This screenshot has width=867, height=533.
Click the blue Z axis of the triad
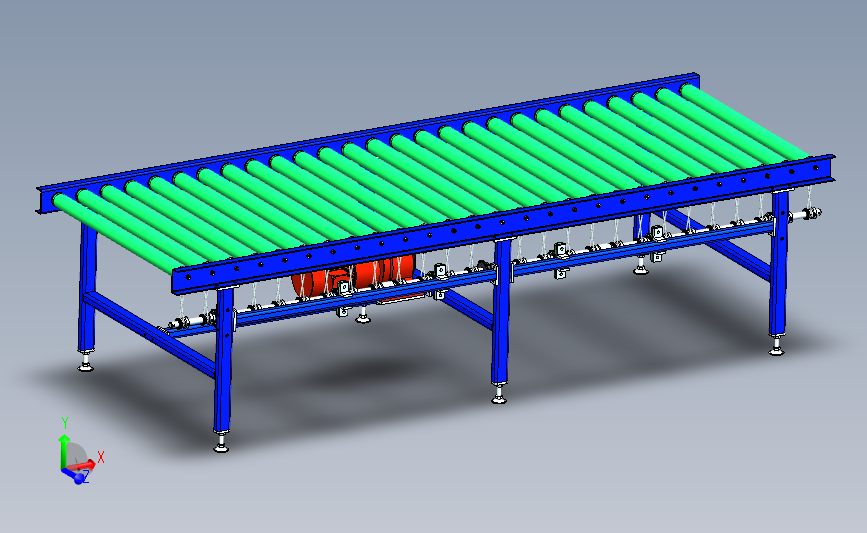click(75, 476)
